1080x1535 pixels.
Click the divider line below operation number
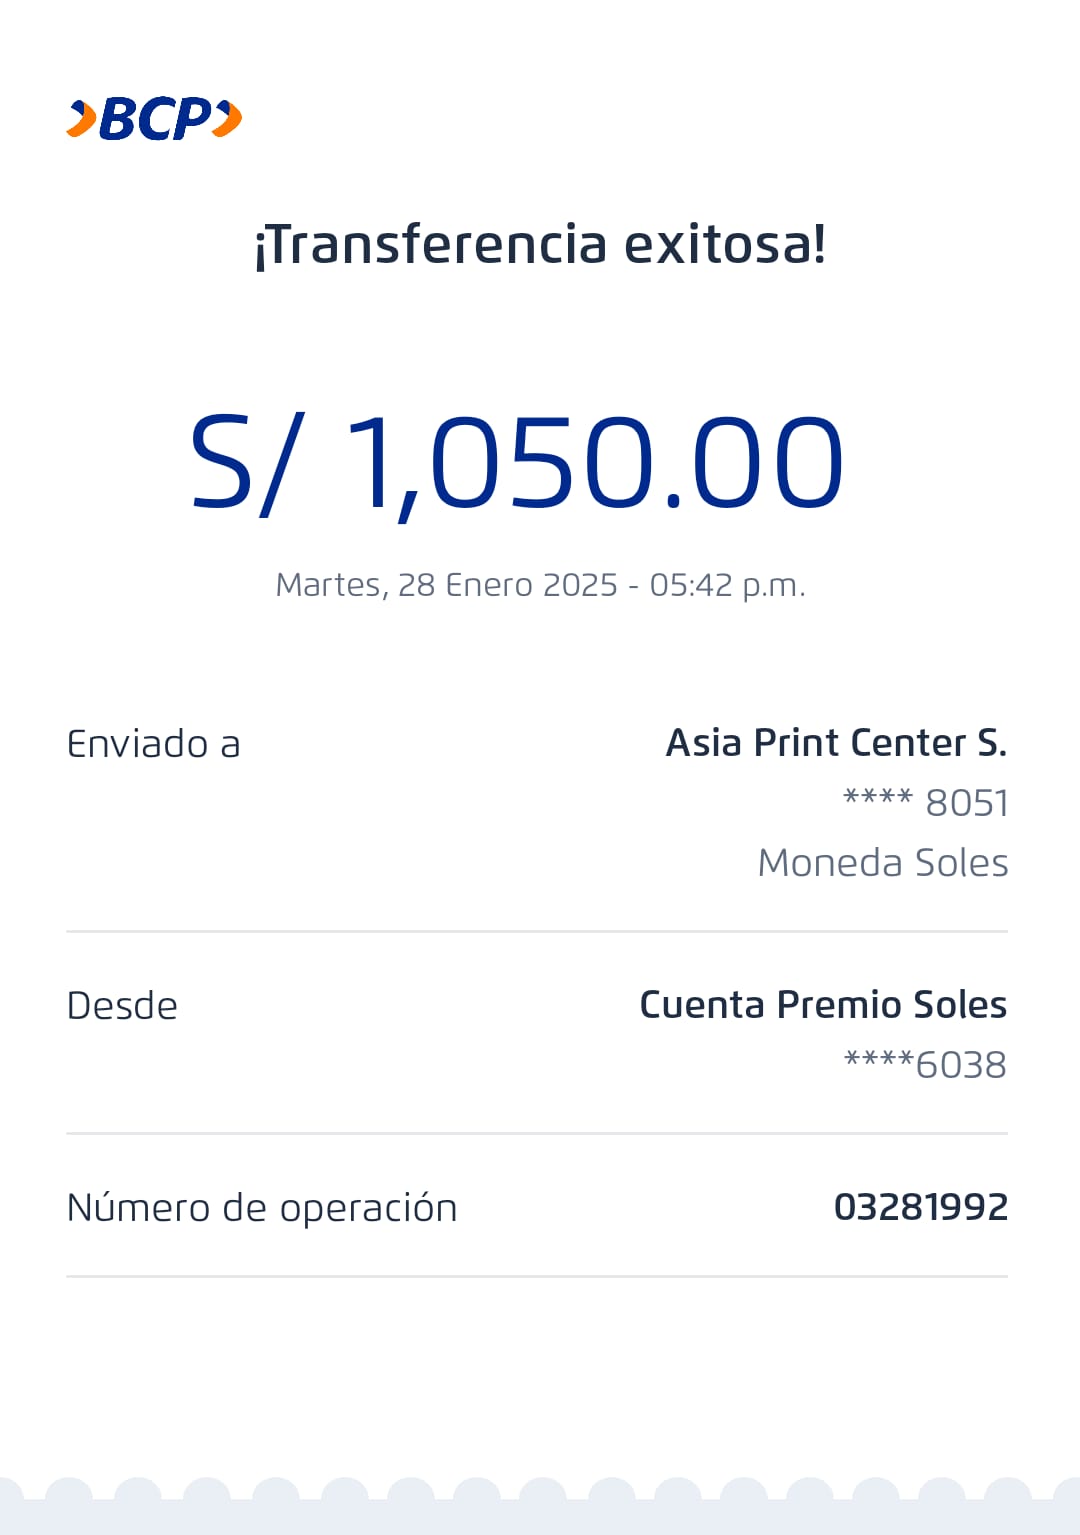tap(537, 1276)
